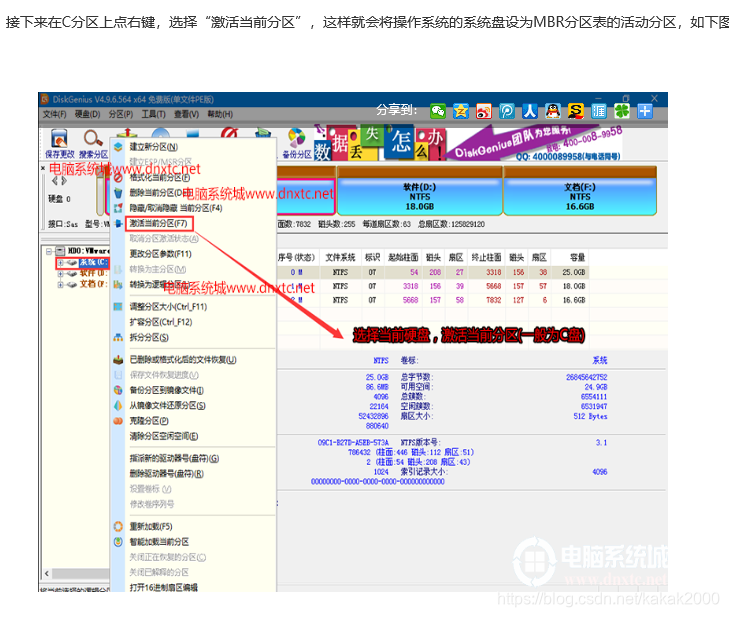The width and height of the screenshot is (729, 617).
Task: Expand the 文档(F:) partition tree node
Action: click(x=60, y=284)
